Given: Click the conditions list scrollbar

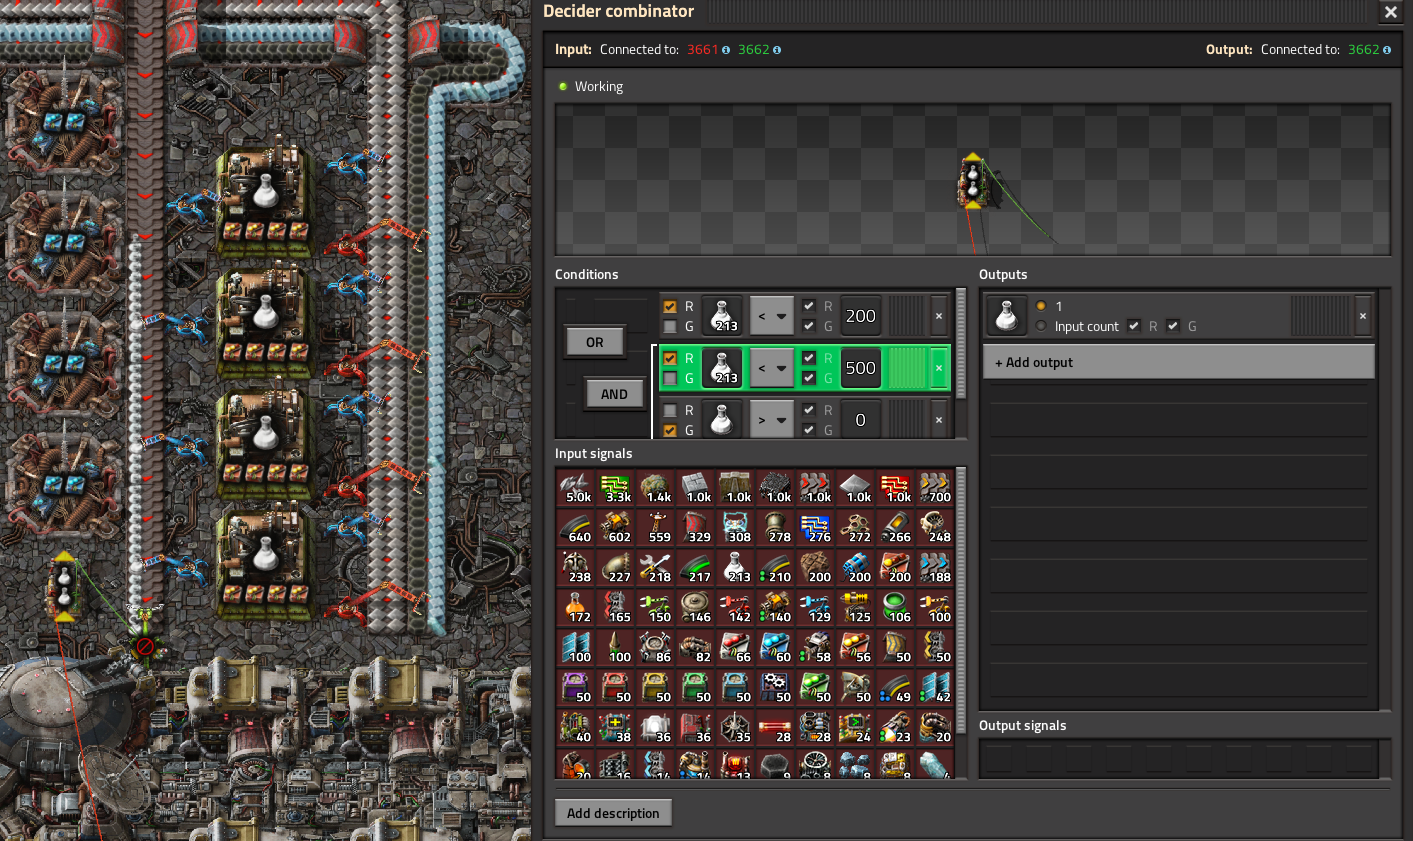Looking at the screenshot, I should (x=962, y=345).
